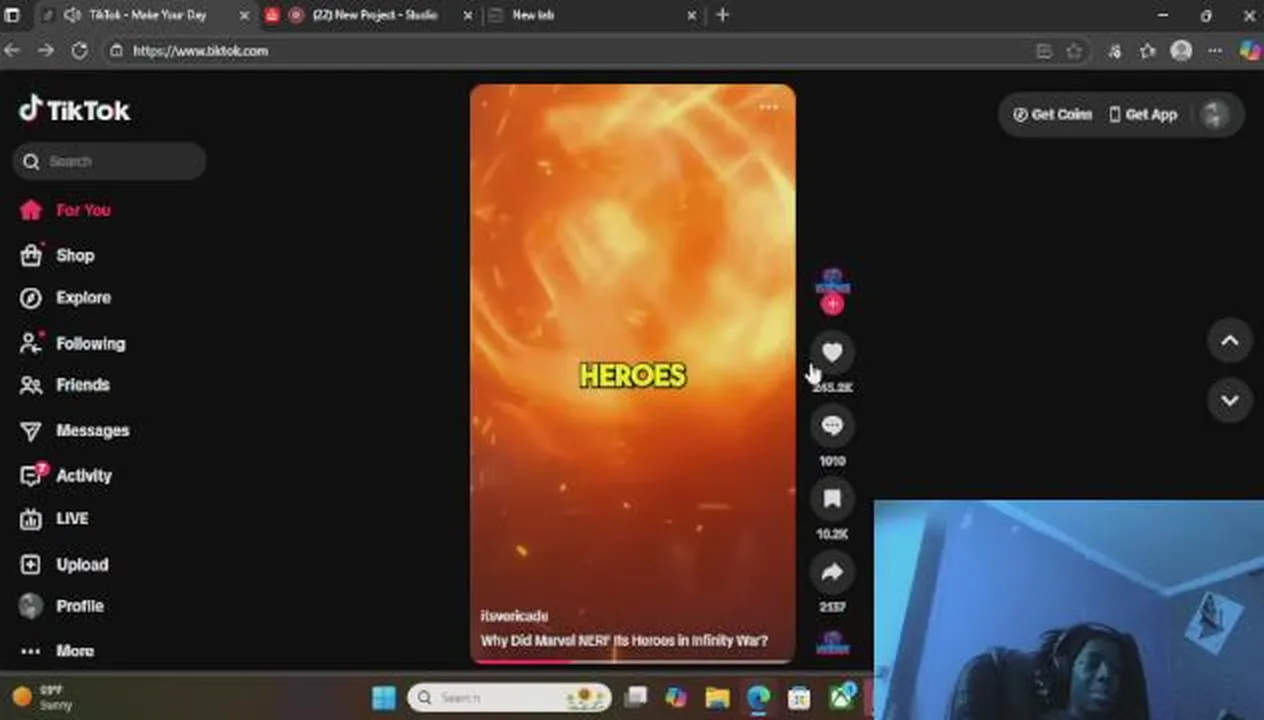Open Microsoft Store from the taskbar
The image size is (1264, 720).
pos(799,697)
